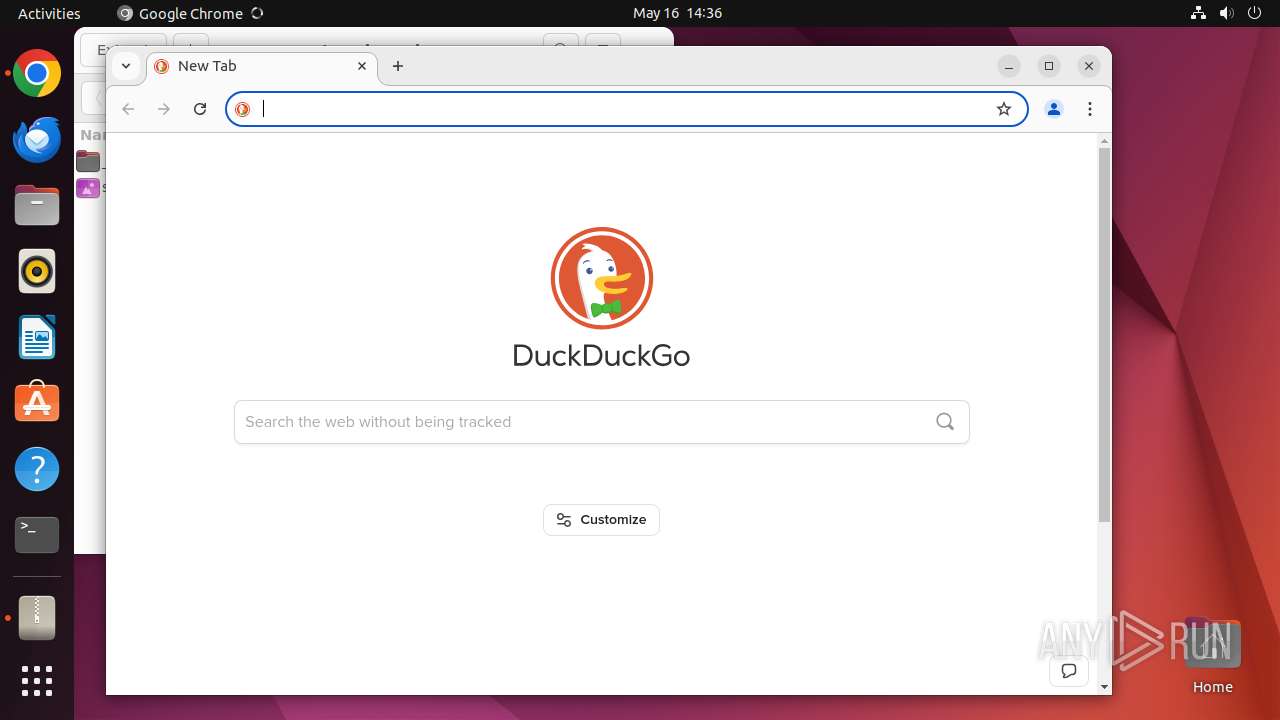1280x720 pixels.
Task: Open the feedback chat bubble icon
Action: pos(1069,671)
